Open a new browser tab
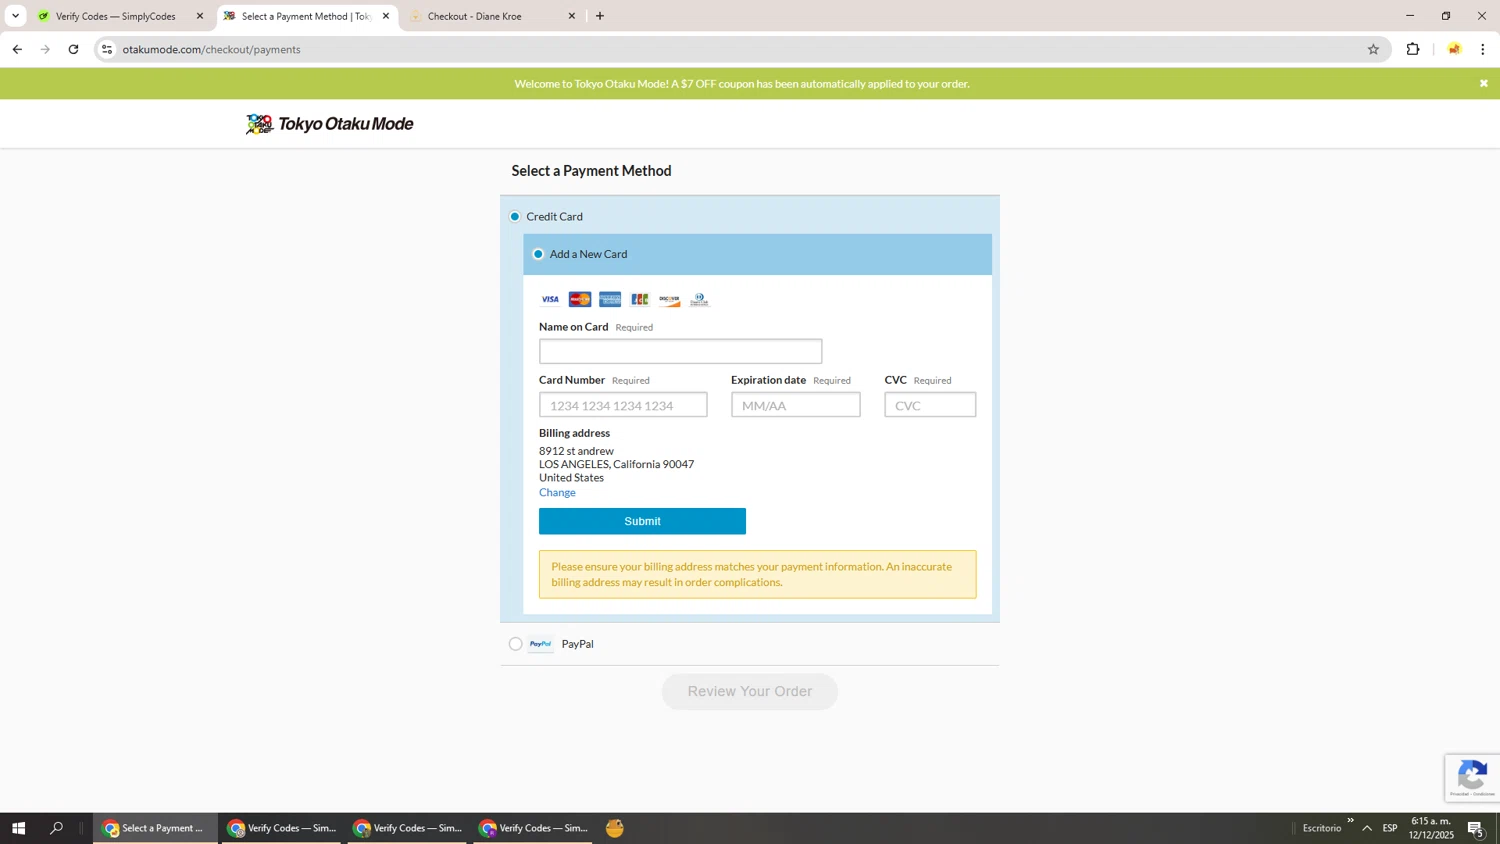 coord(600,16)
